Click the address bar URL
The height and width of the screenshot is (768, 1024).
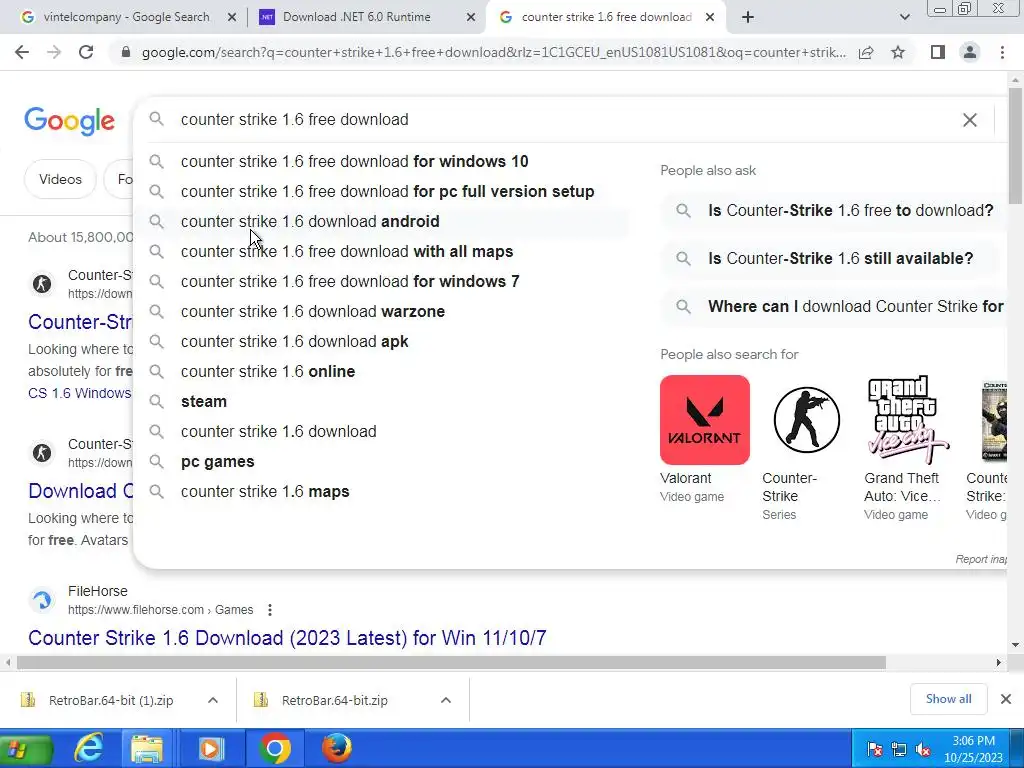click(x=494, y=52)
